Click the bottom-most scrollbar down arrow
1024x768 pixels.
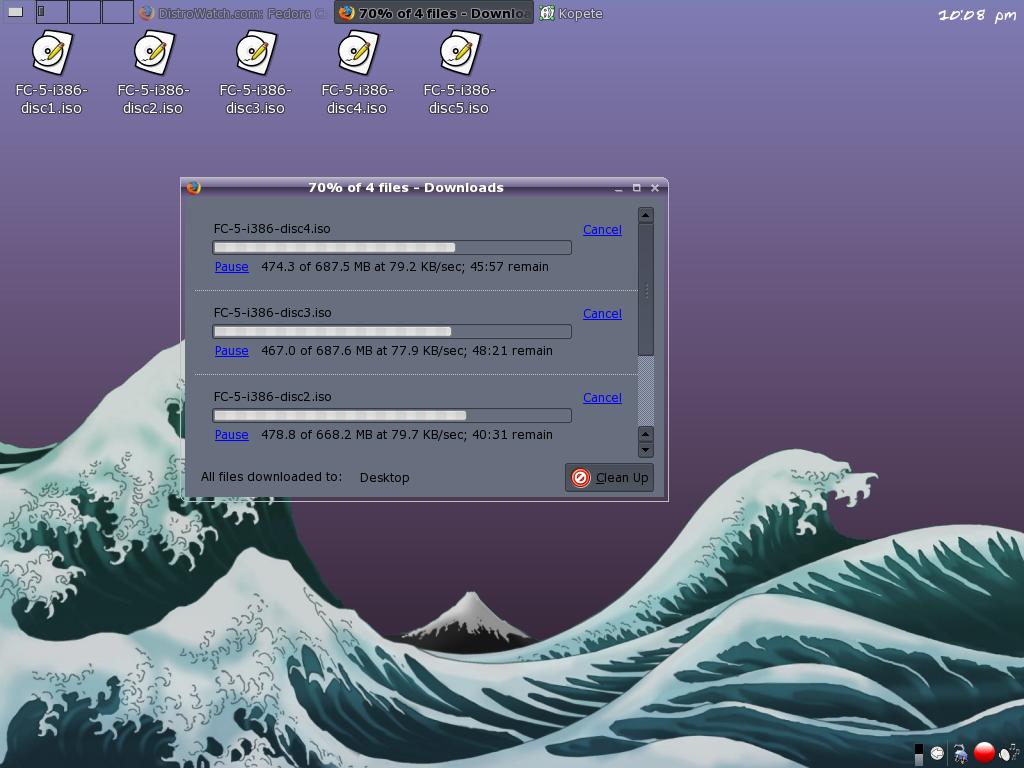645,450
